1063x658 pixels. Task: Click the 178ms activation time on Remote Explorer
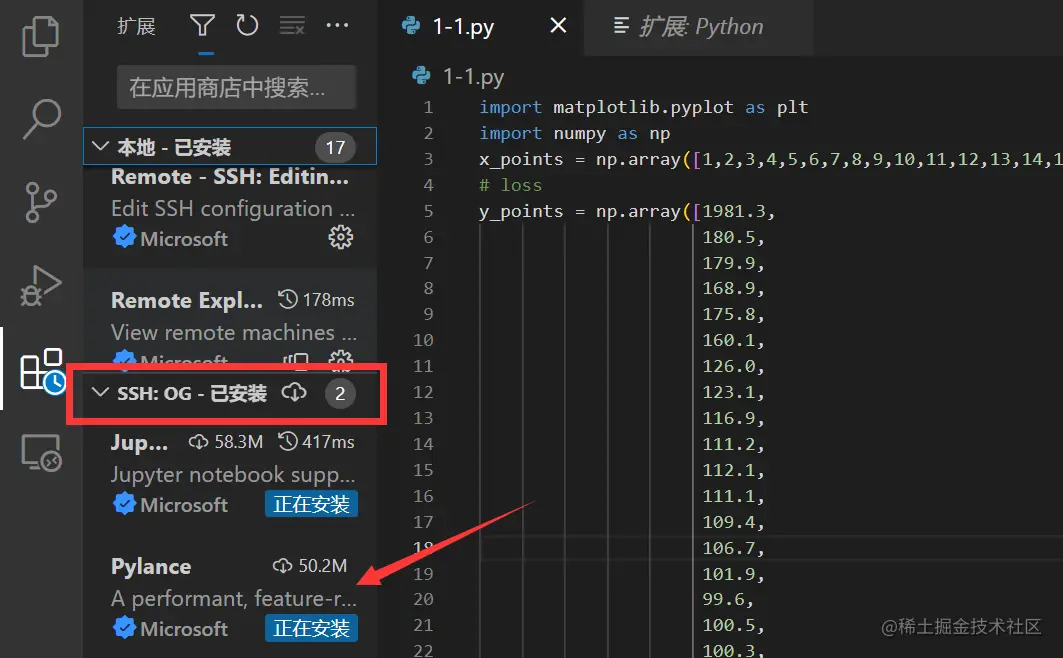tap(317, 300)
